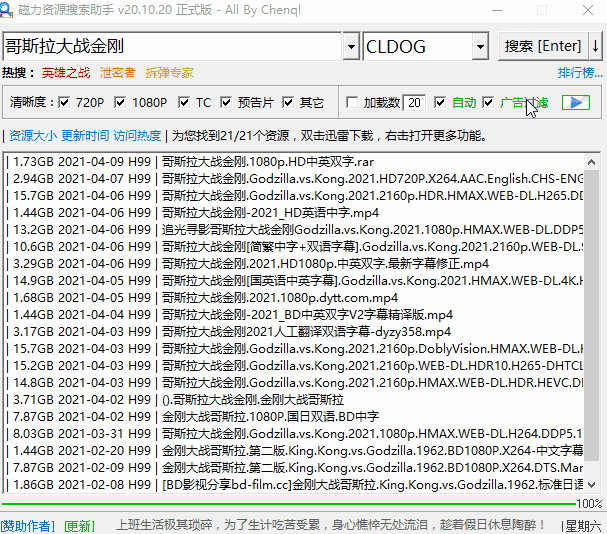Click the vertical scrollbar thumb of results

tap(592, 315)
